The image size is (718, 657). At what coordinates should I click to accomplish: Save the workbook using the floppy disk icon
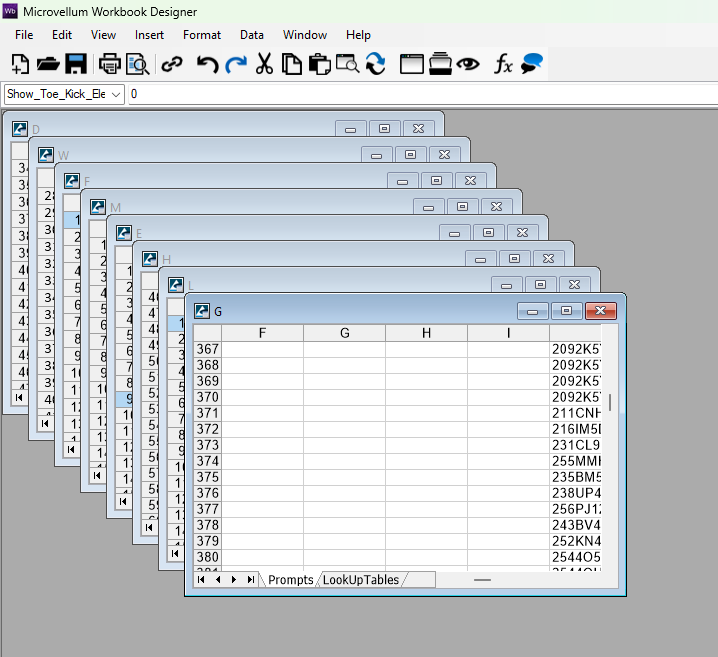click(75, 64)
